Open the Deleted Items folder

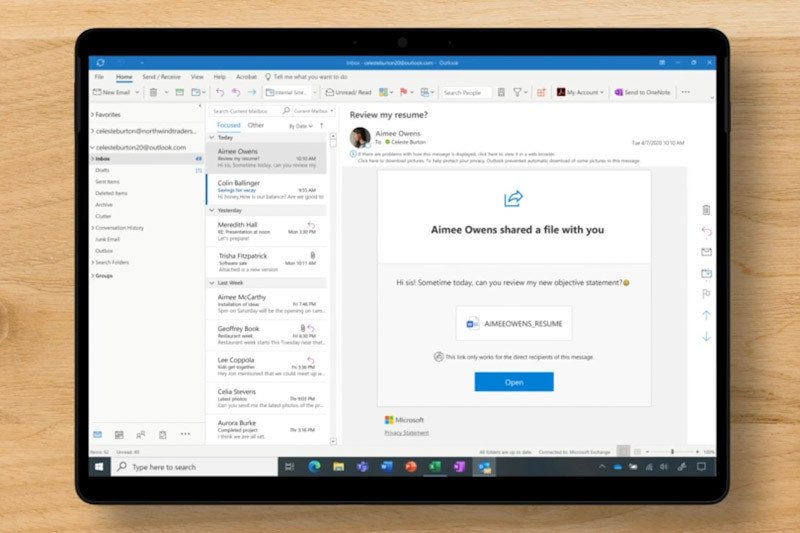(x=111, y=193)
